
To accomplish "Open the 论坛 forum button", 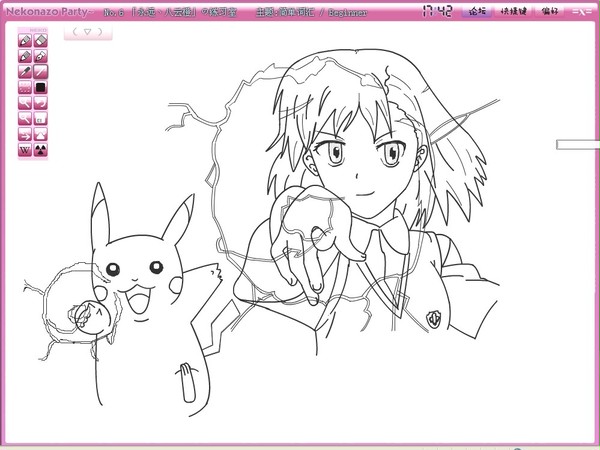I will [x=477, y=11].
